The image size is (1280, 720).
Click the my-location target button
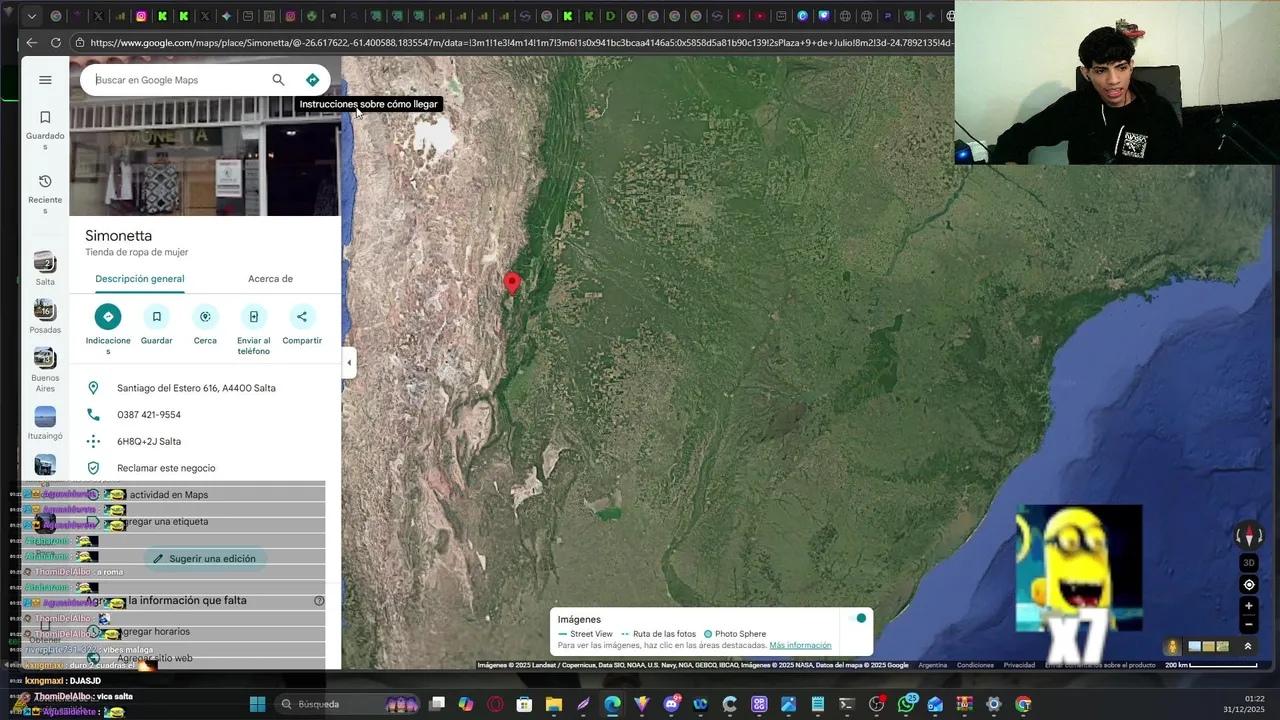[1248, 585]
